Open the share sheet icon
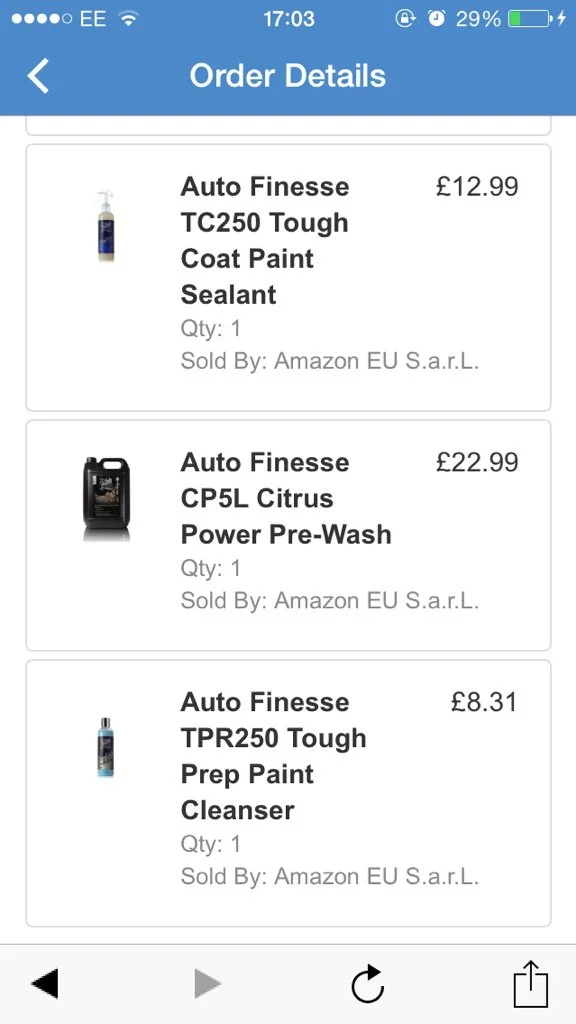This screenshot has height=1024, width=576. pos(530,984)
